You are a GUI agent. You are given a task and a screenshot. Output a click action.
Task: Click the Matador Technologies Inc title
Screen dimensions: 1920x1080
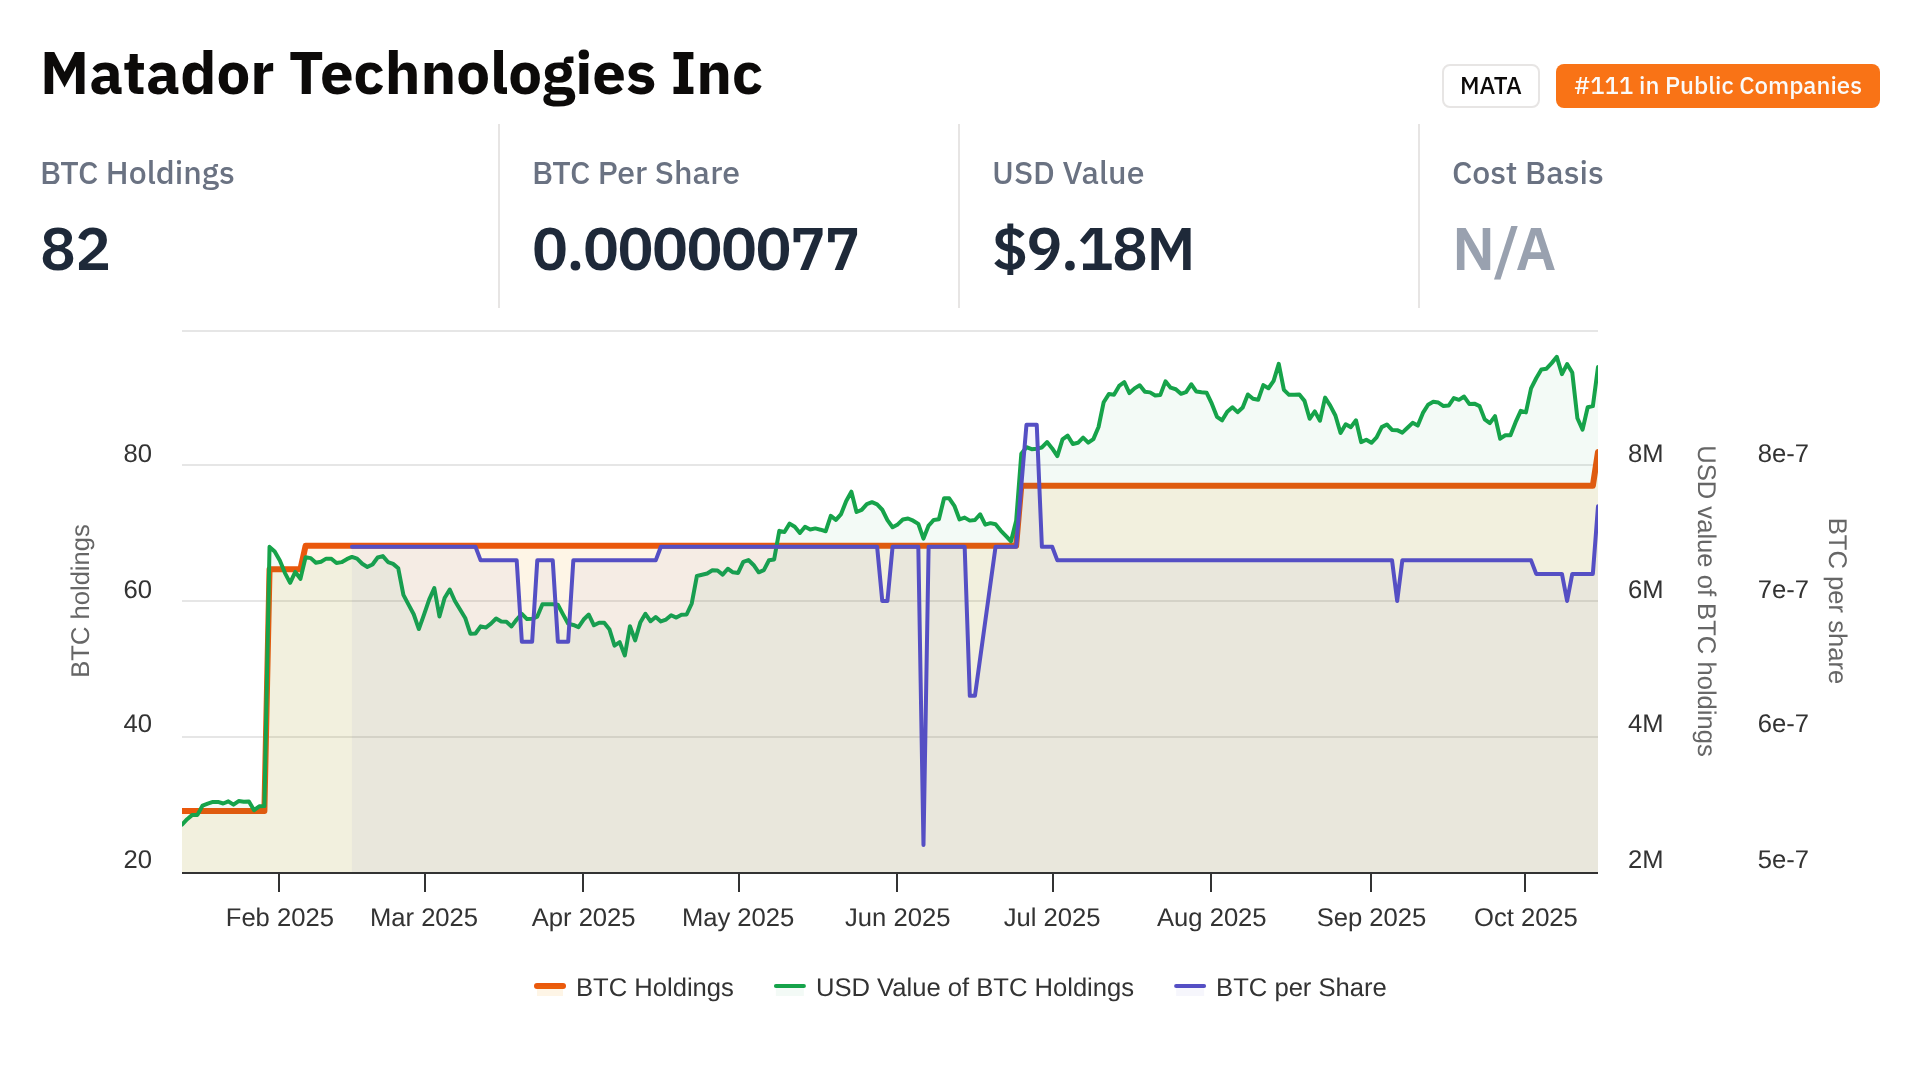(x=401, y=74)
